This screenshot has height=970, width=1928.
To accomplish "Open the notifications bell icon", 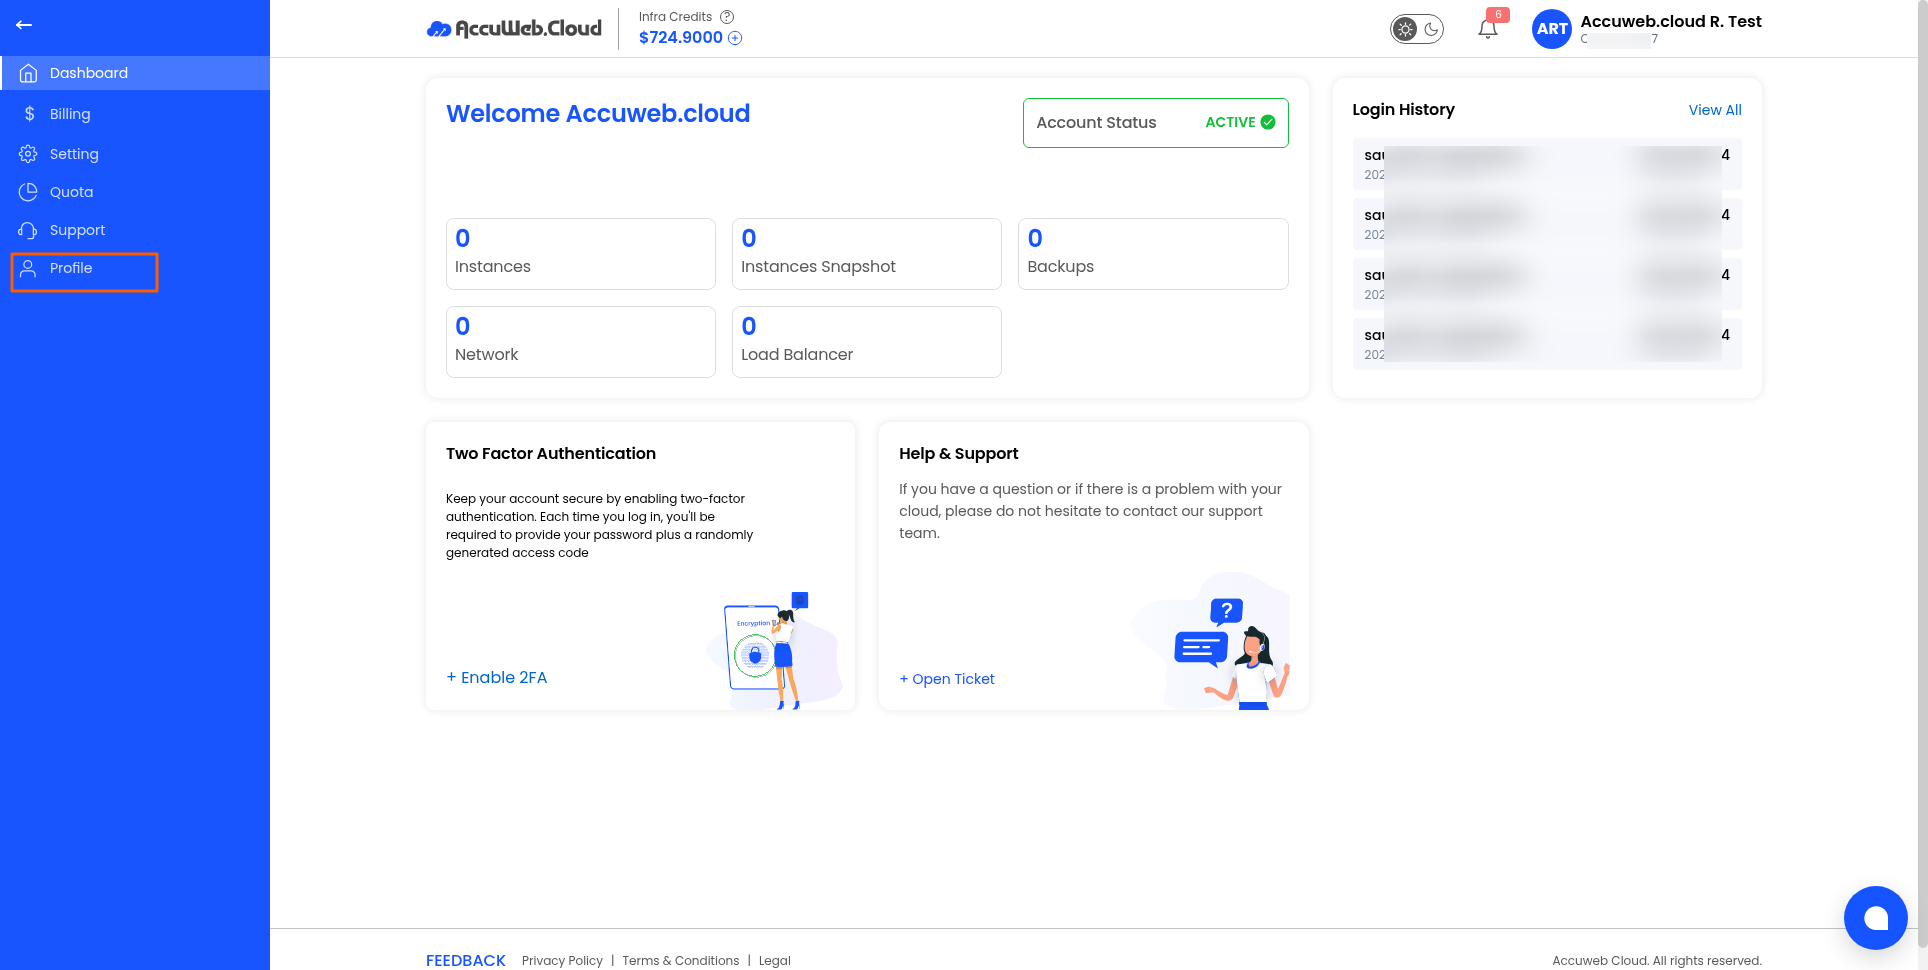I will 1488,28.
